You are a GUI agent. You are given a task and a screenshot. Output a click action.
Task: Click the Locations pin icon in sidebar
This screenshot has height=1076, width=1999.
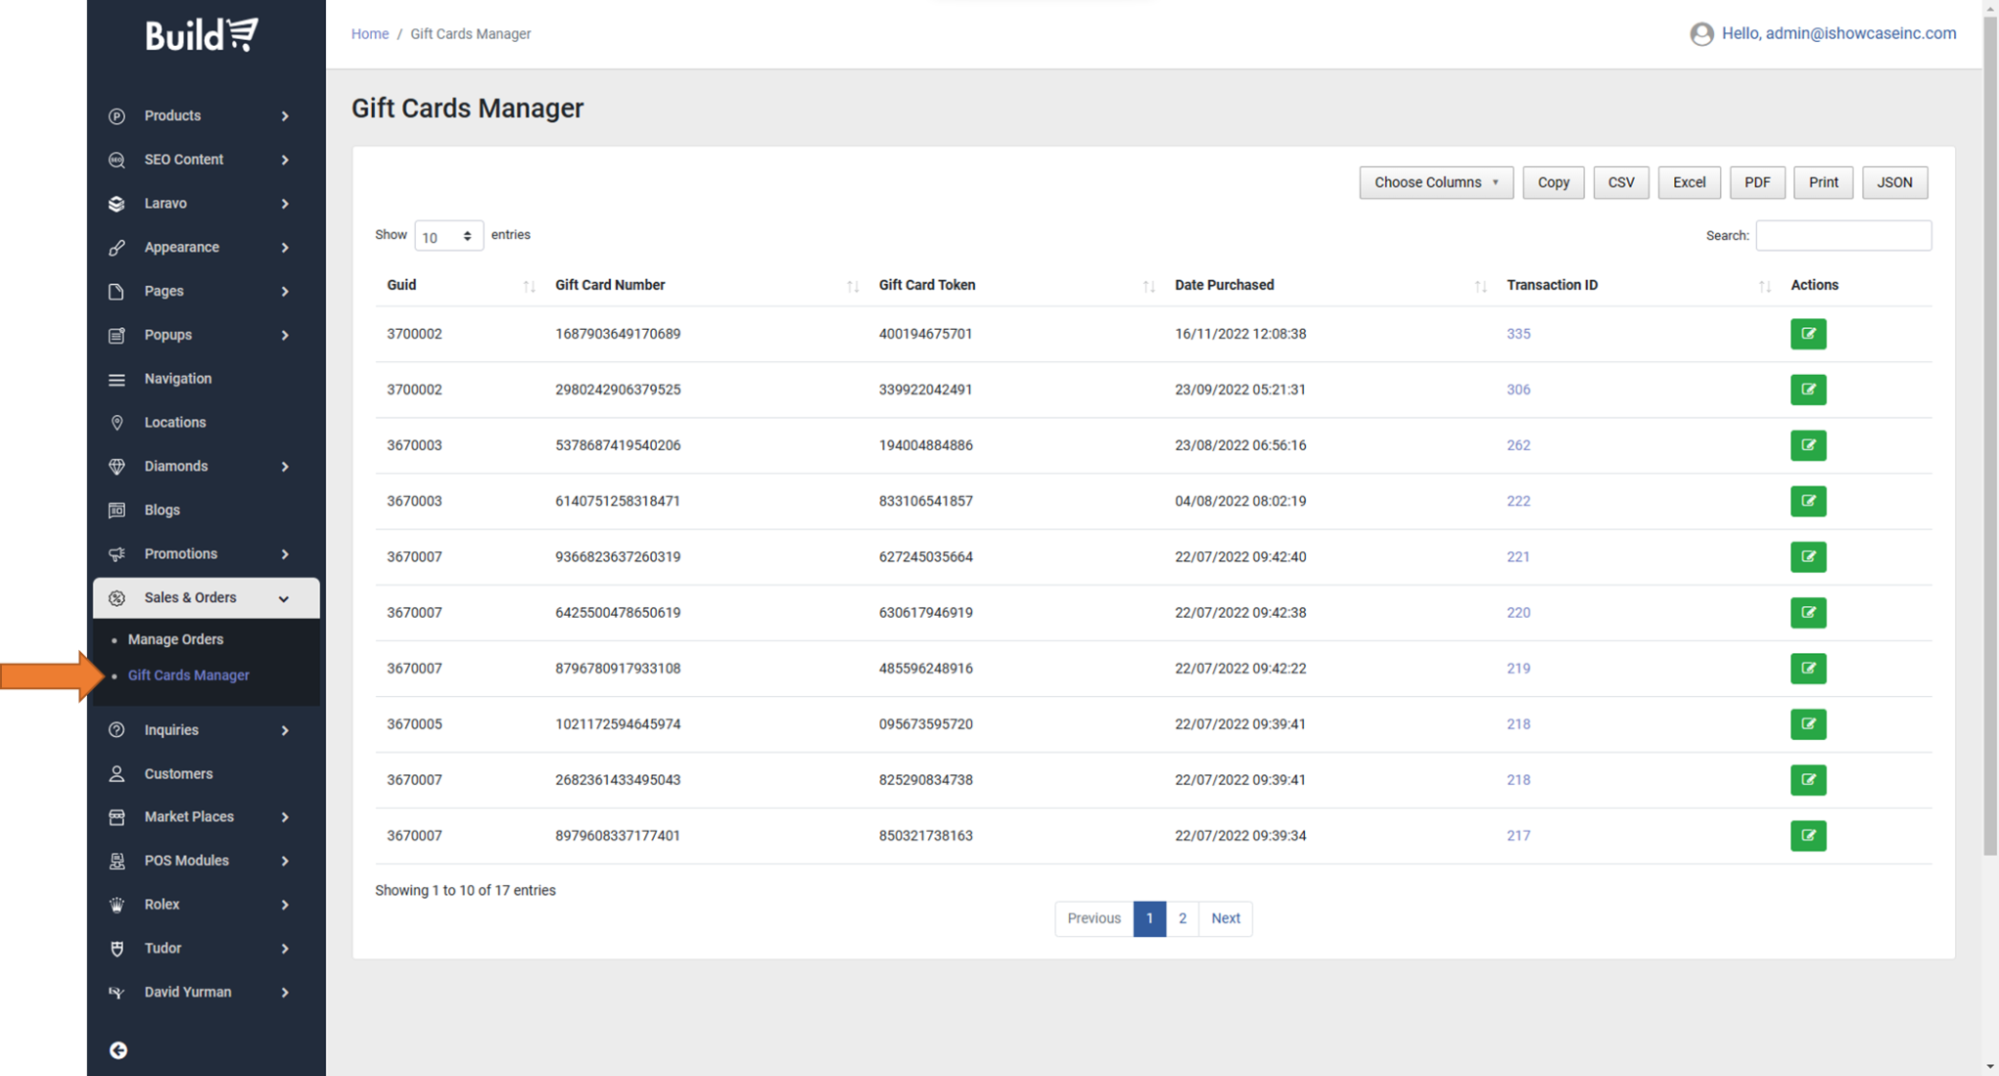[117, 422]
